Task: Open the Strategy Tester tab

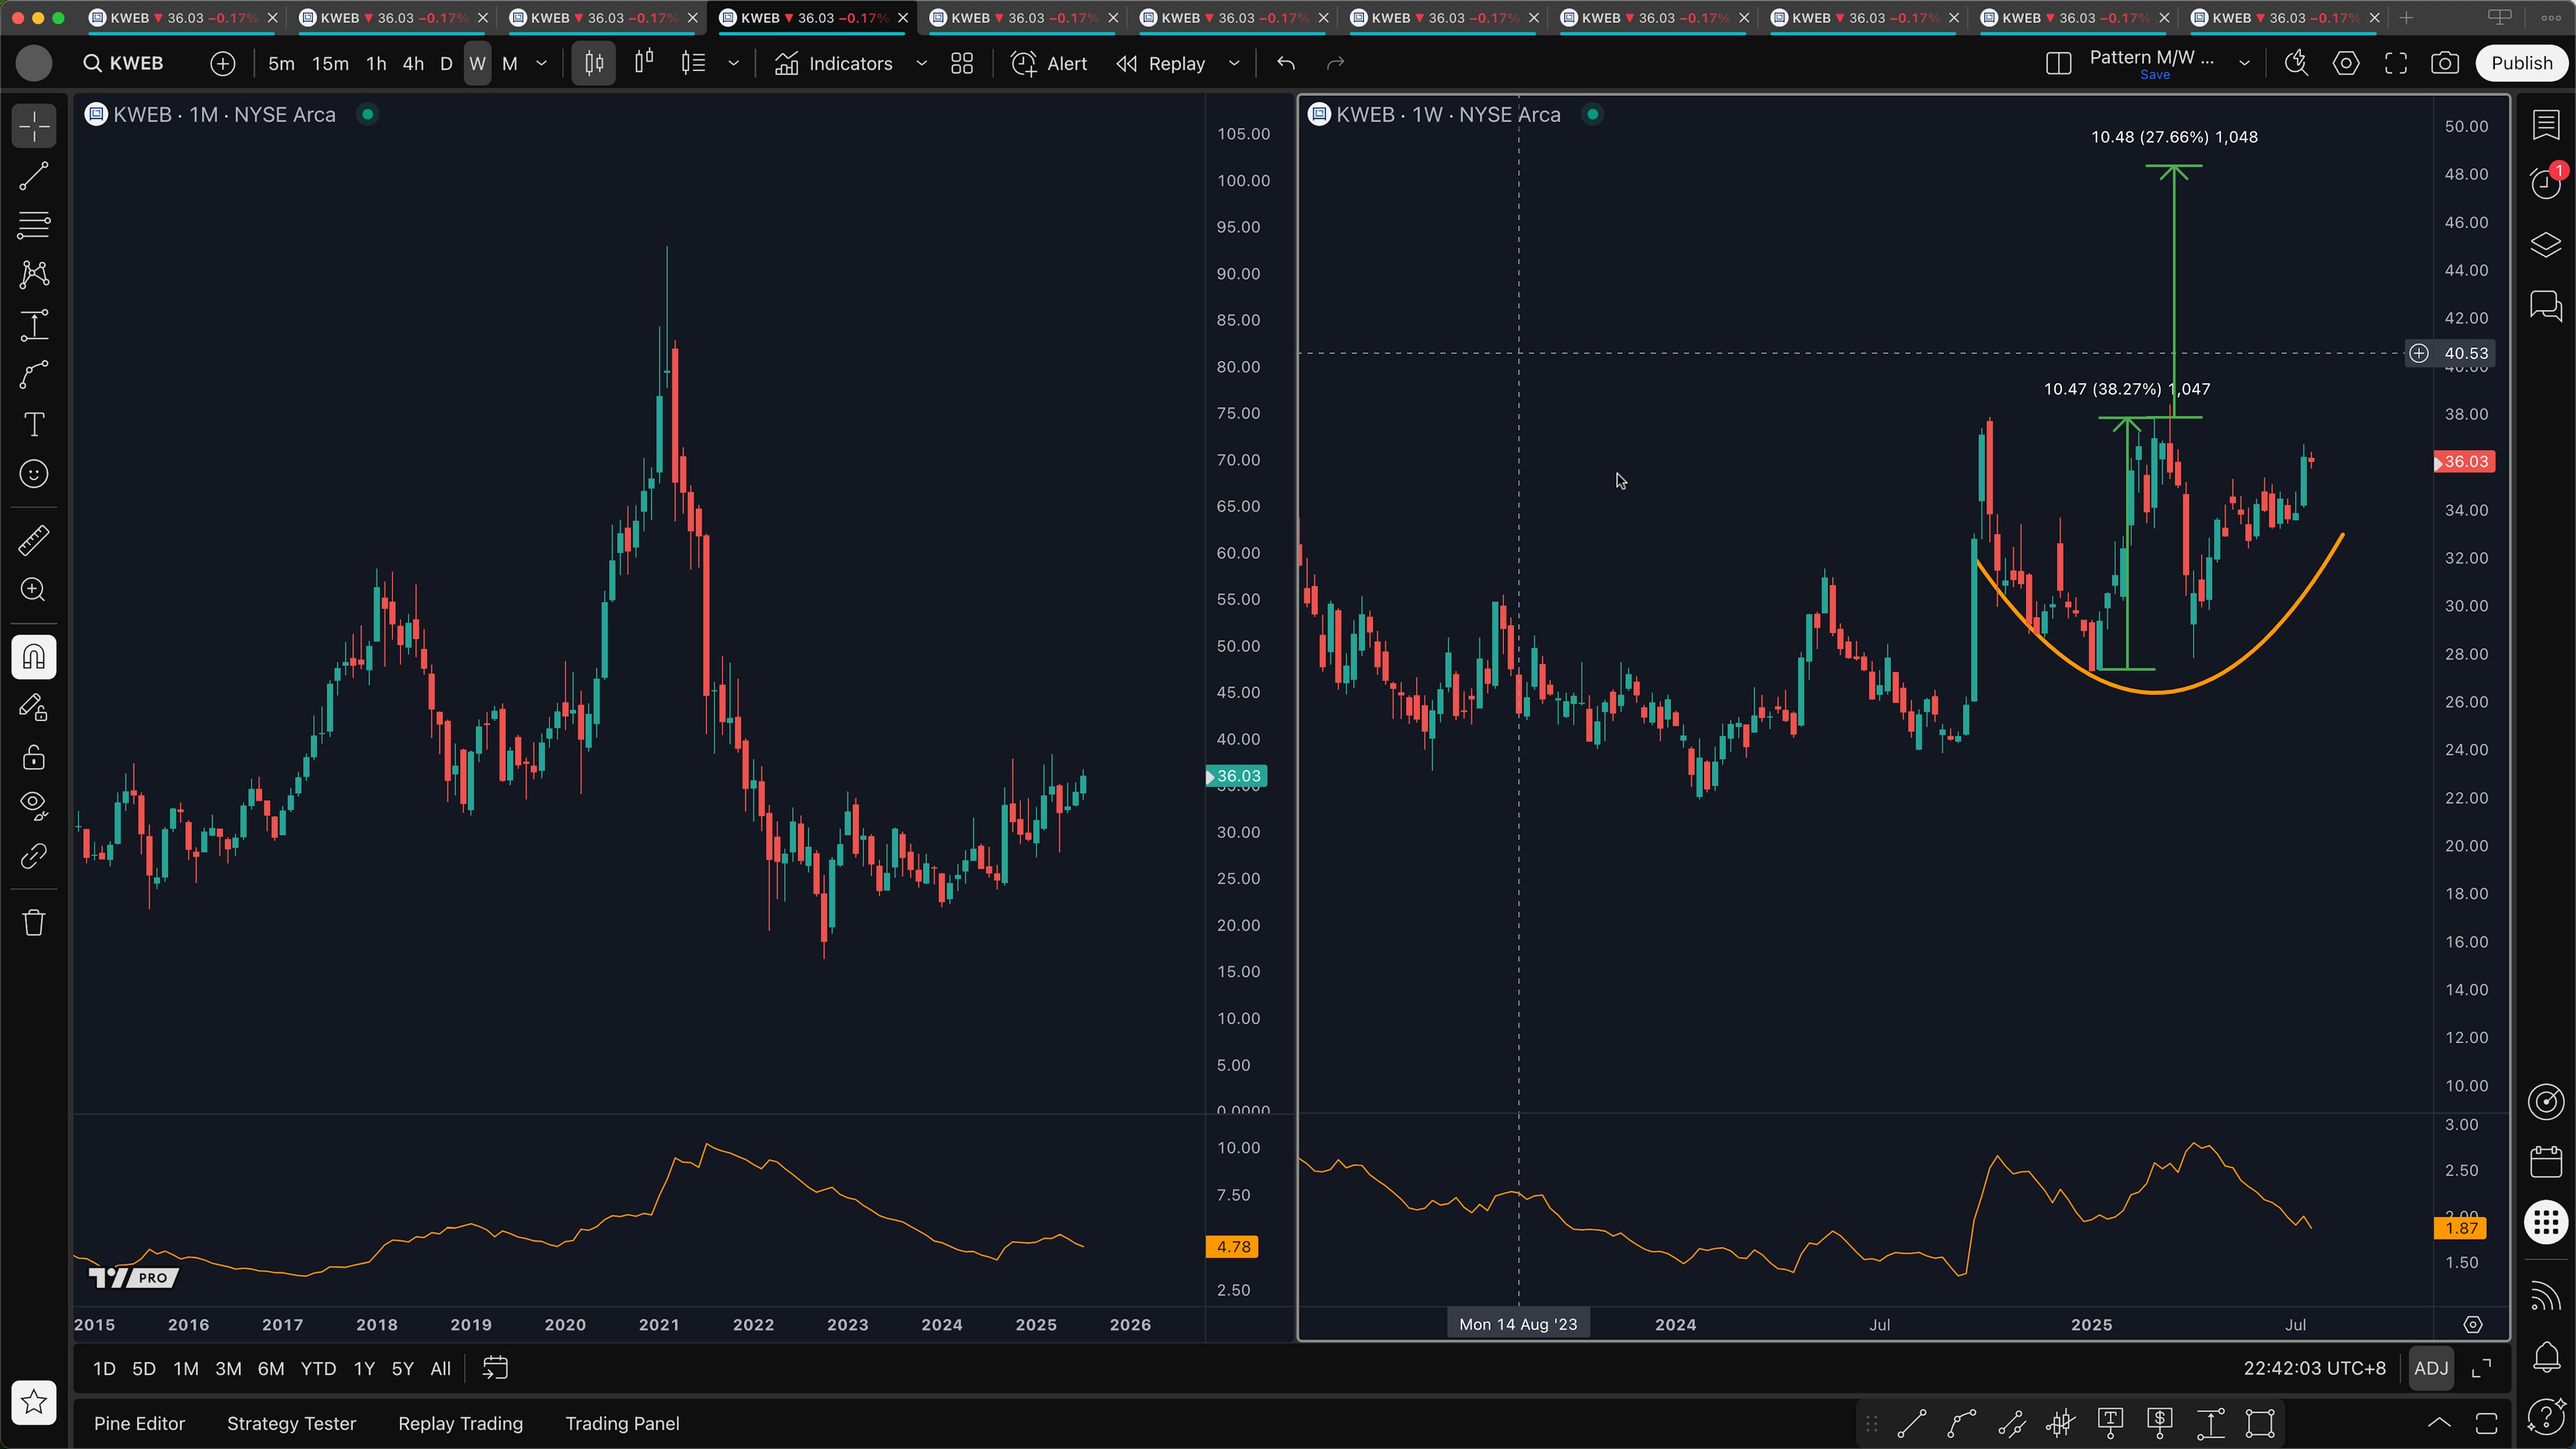Action: tap(291, 1423)
